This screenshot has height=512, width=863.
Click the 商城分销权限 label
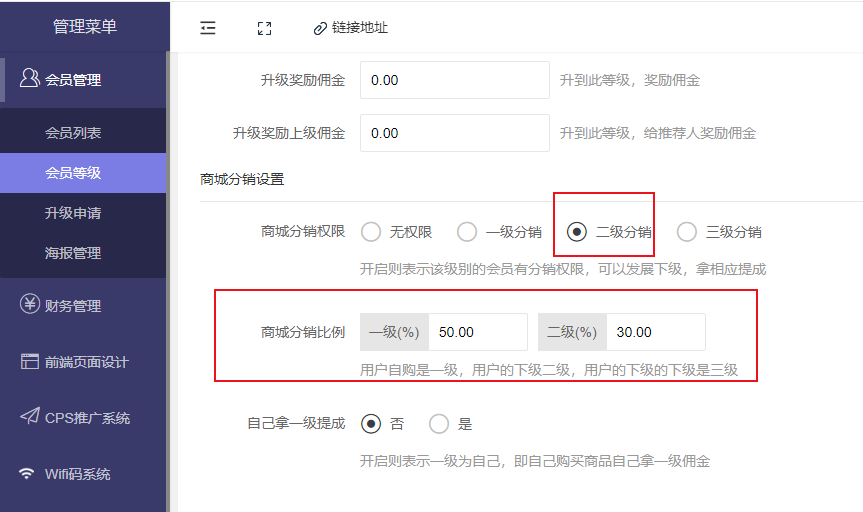pos(303,231)
